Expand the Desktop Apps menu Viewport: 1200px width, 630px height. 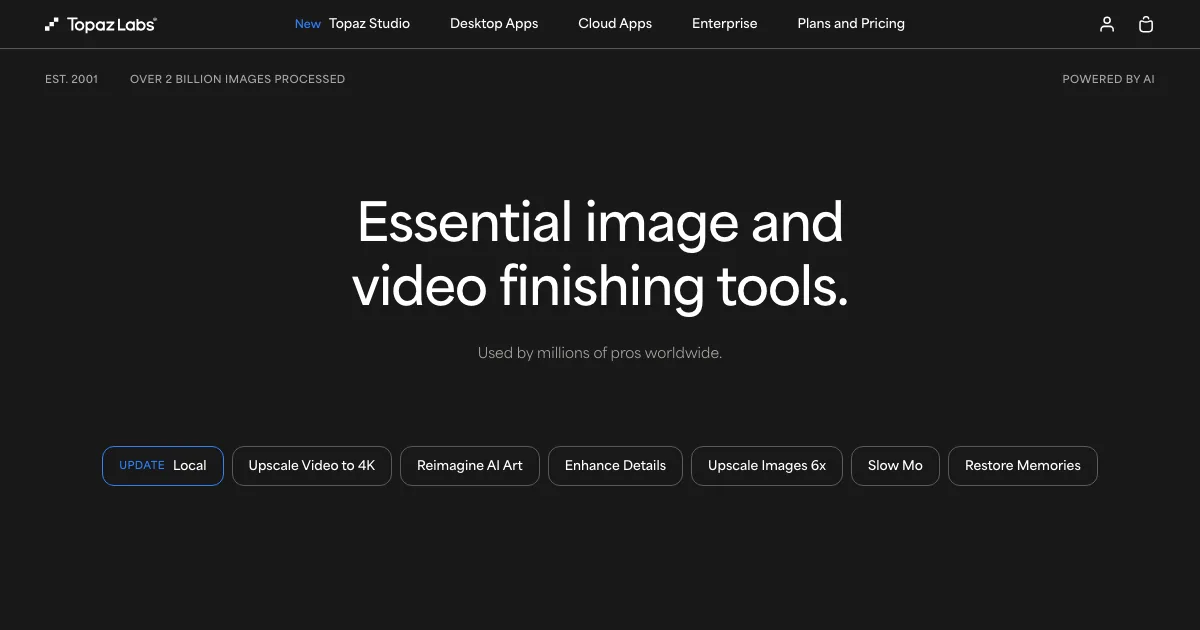click(x=494, y=24)
